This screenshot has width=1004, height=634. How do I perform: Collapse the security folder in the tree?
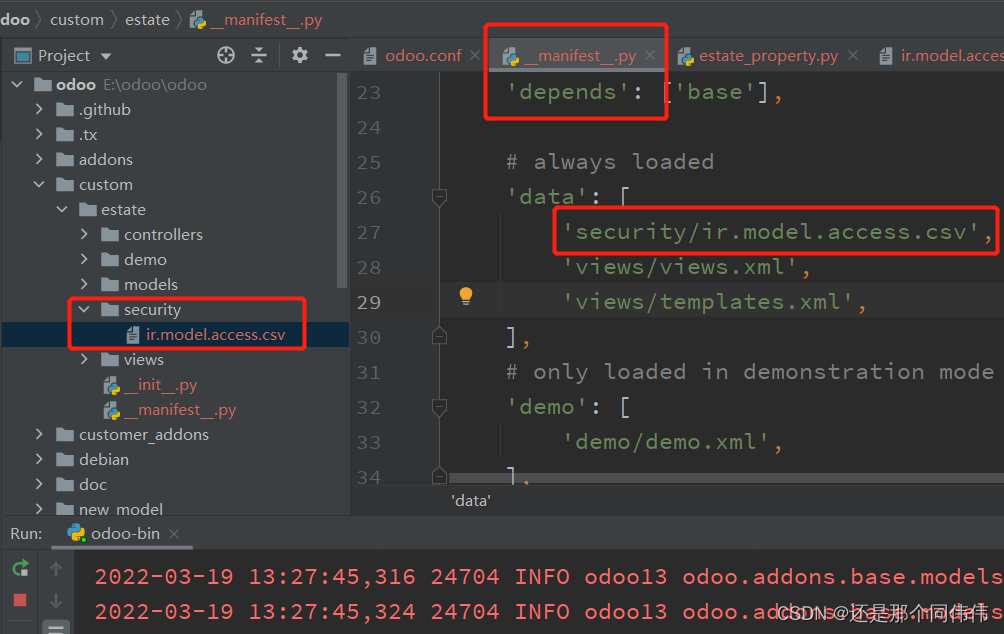click(x=83, y=309)
